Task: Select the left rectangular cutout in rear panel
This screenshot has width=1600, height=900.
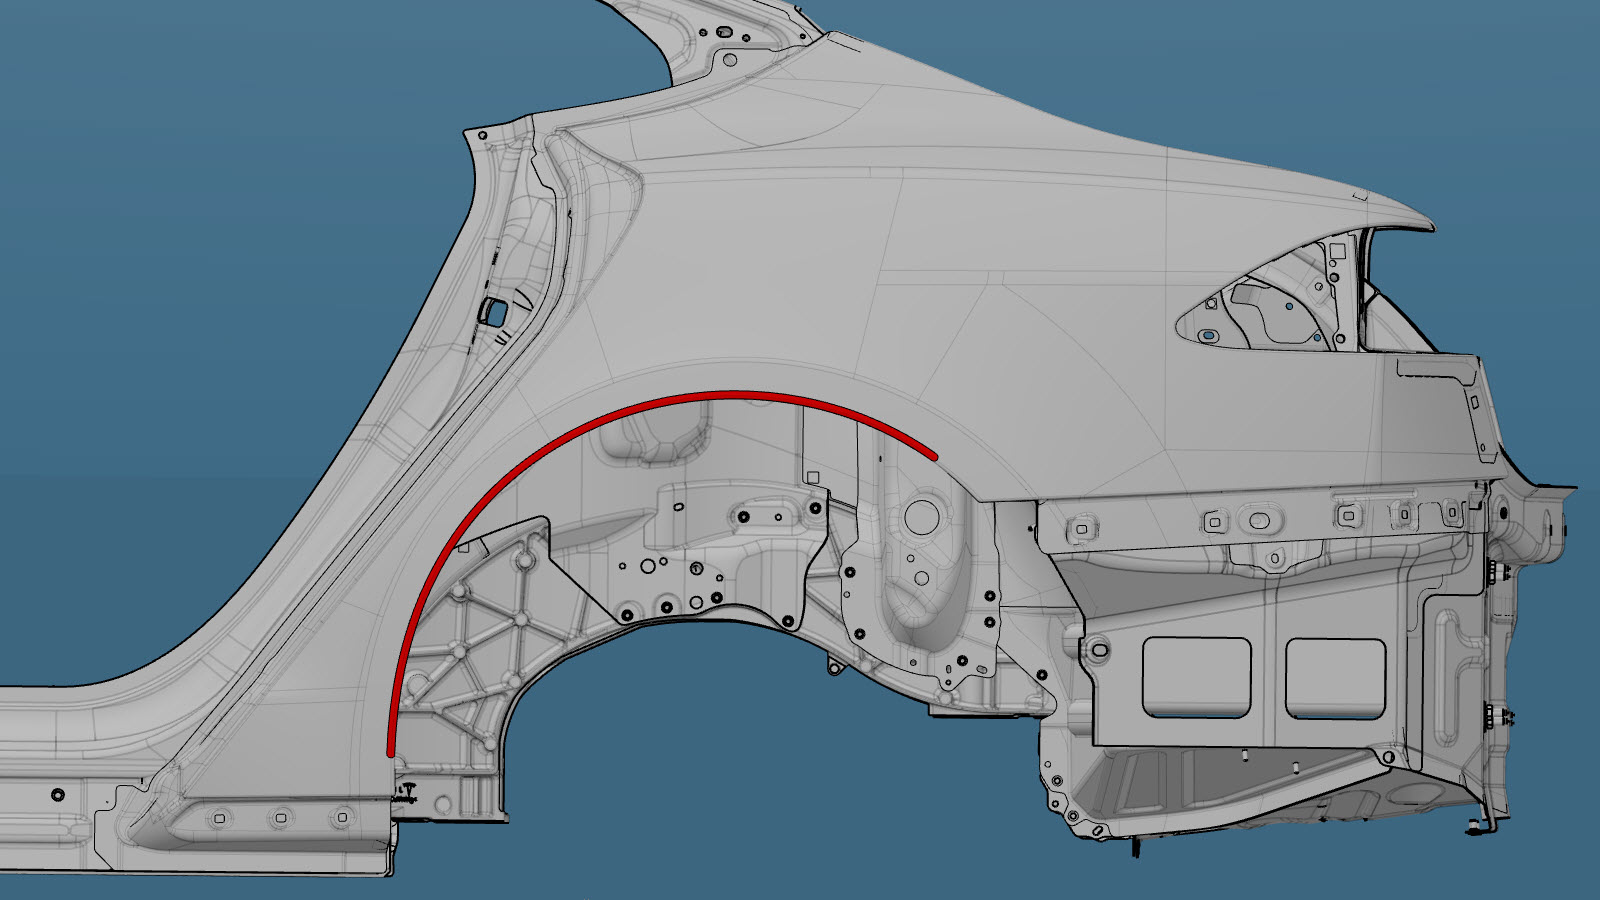Action: tap(1196, 676)
